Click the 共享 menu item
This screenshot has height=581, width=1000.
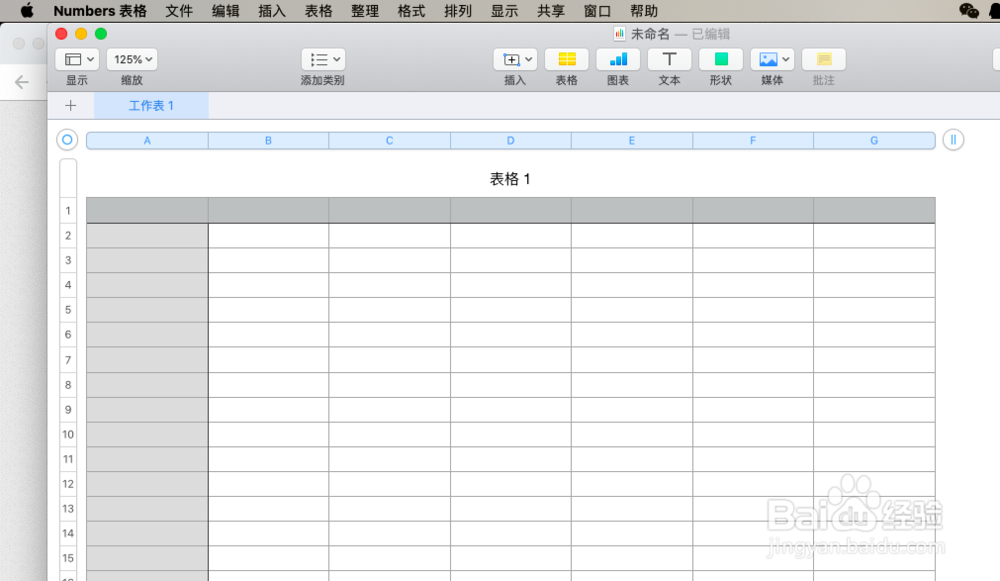[x=550, y=11]
